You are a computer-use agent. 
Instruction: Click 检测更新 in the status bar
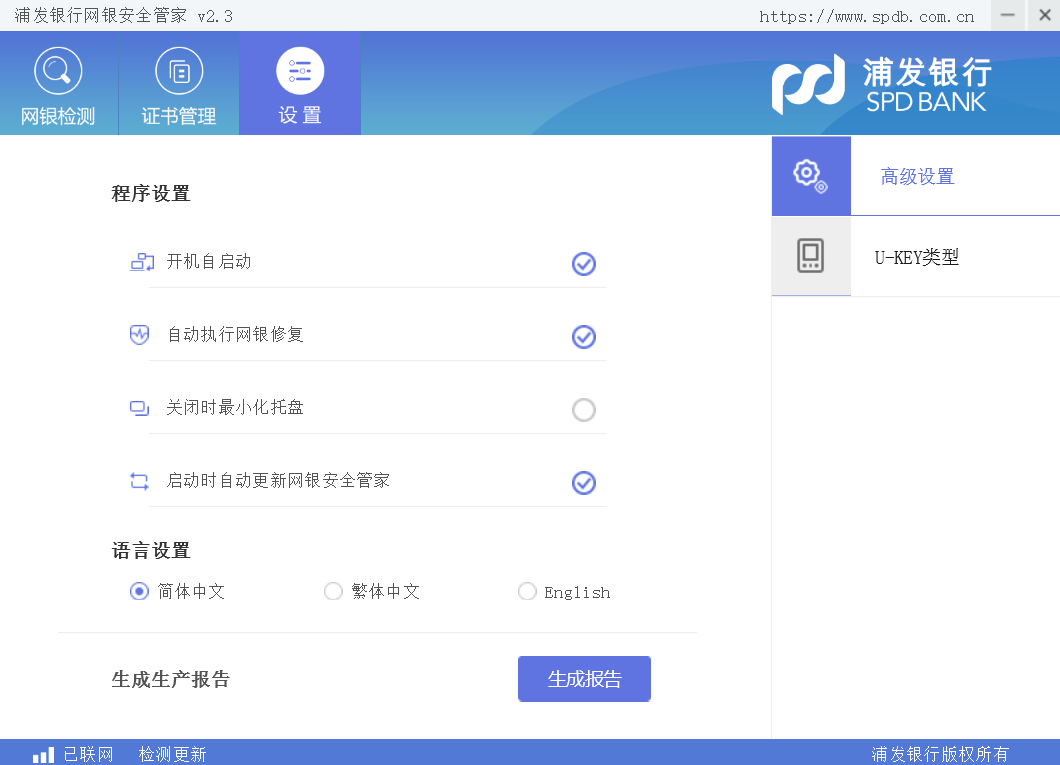coord(172,754)
